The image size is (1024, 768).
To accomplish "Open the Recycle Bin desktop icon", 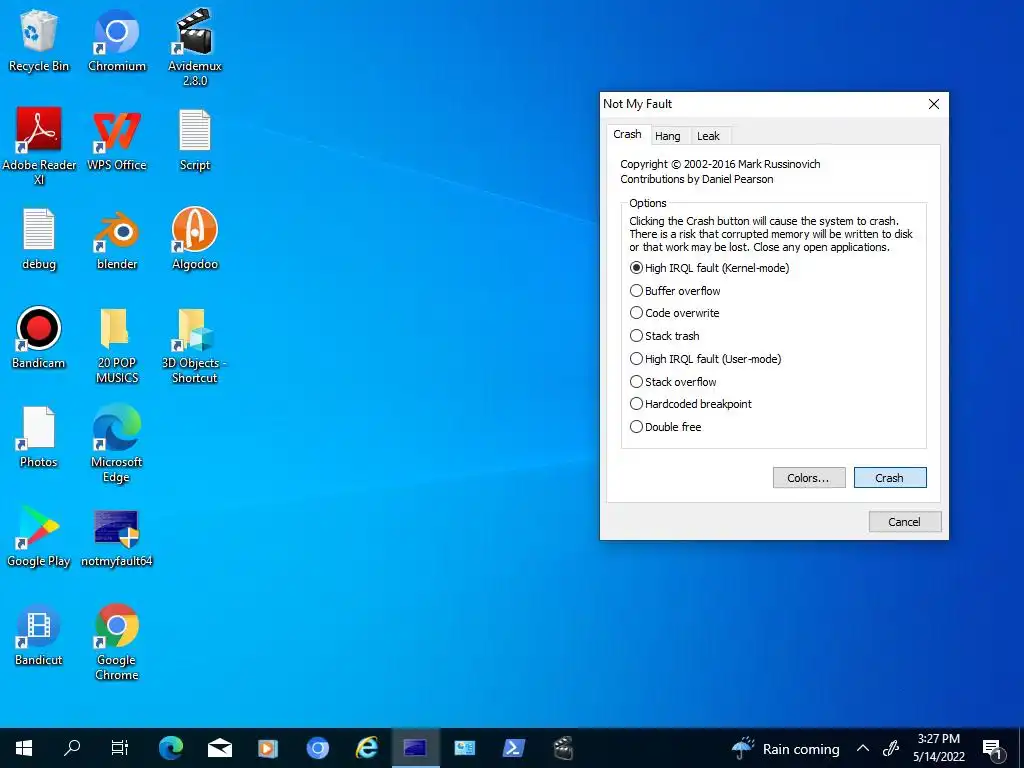I will click(39, 42).
